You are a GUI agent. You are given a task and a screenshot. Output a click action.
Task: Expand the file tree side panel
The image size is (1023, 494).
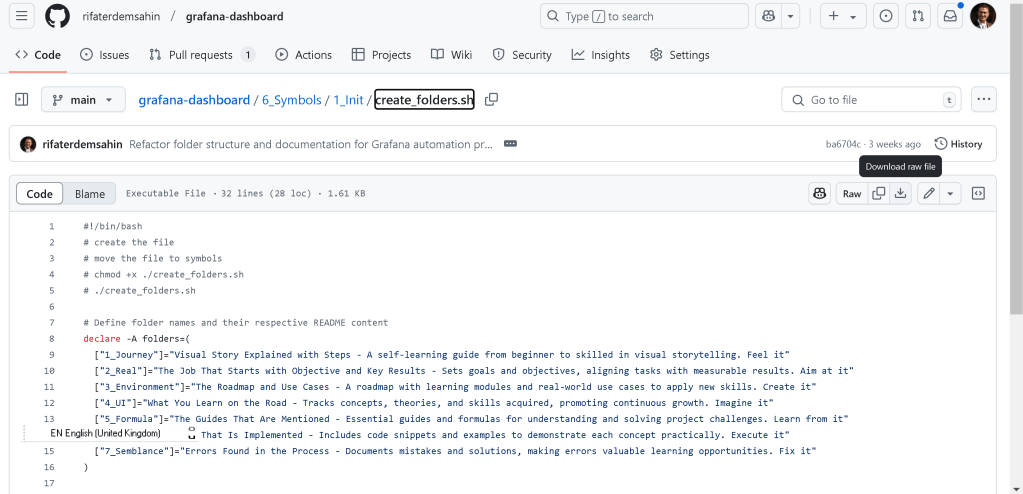22,100
